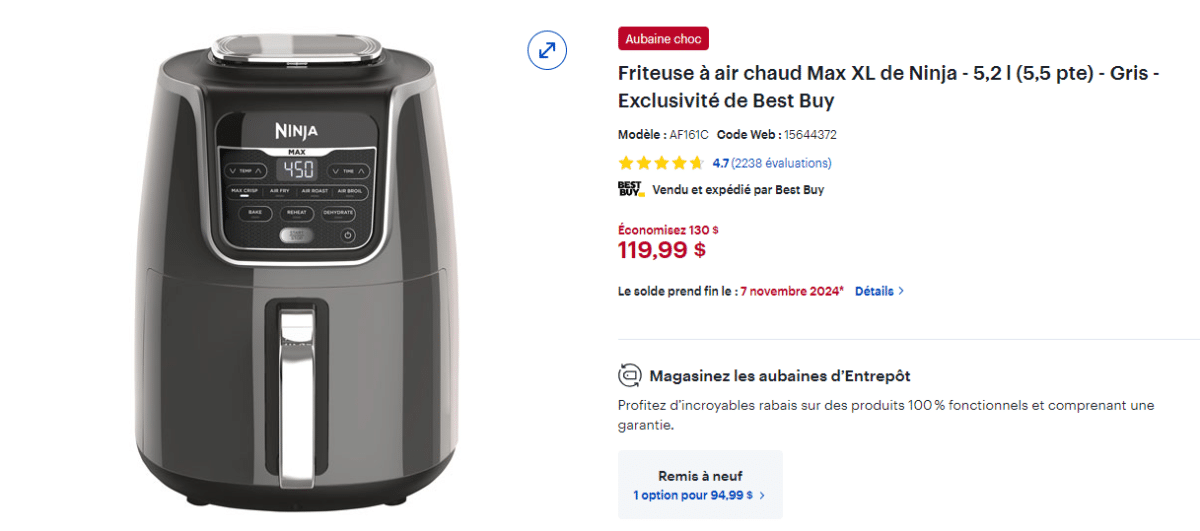Click the Aubaine choc badge
Image resolution: width=1200 pixels, height=531 pixels.
(x=663, y=39)
